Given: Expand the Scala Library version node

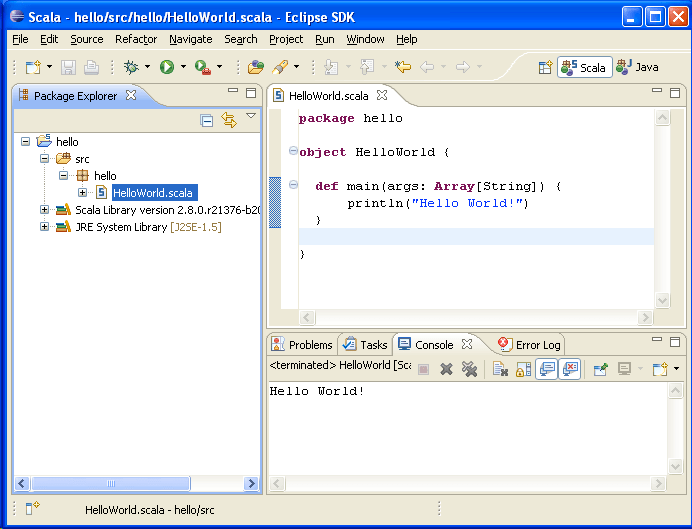Looking at the screenshot, I should point(45,210).
